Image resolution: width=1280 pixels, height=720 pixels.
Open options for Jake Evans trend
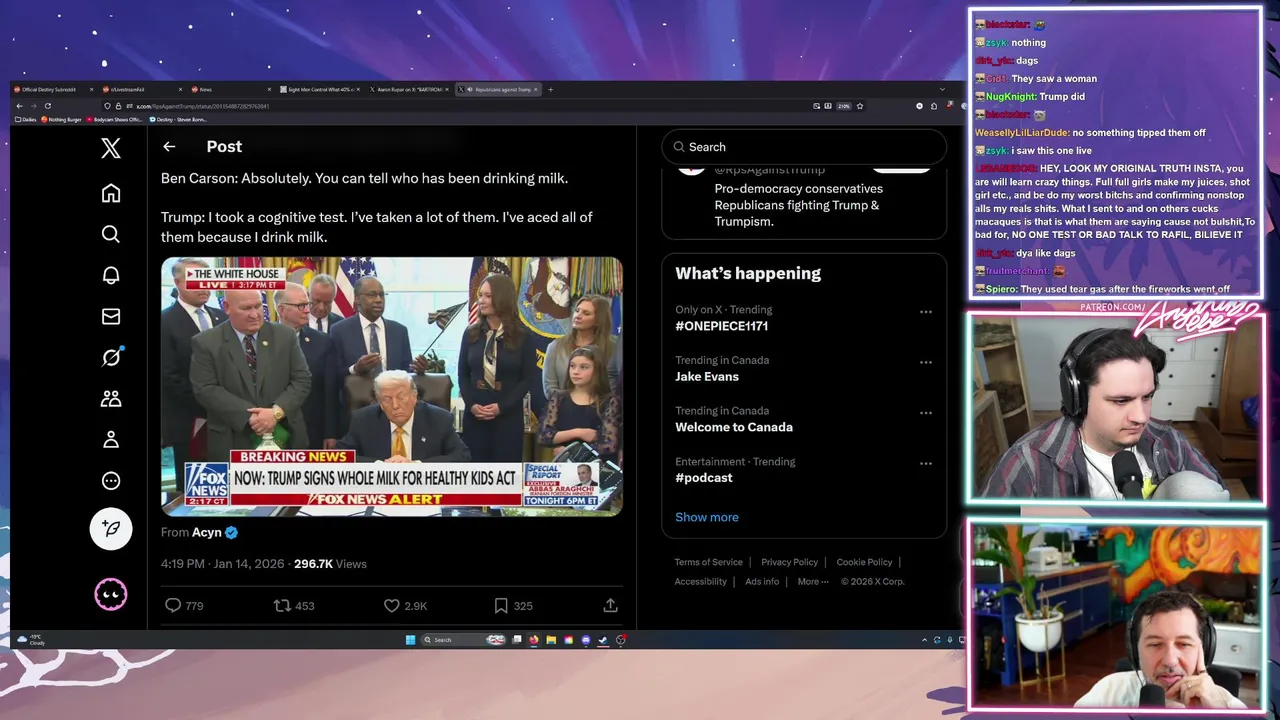tap(926, 362)
